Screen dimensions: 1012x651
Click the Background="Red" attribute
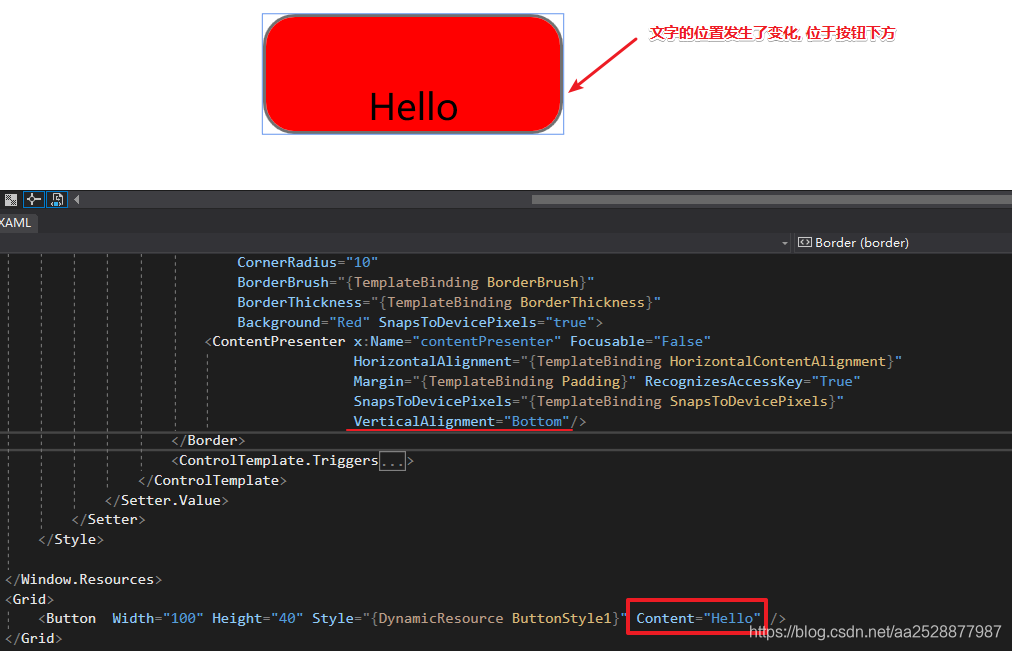303,323
